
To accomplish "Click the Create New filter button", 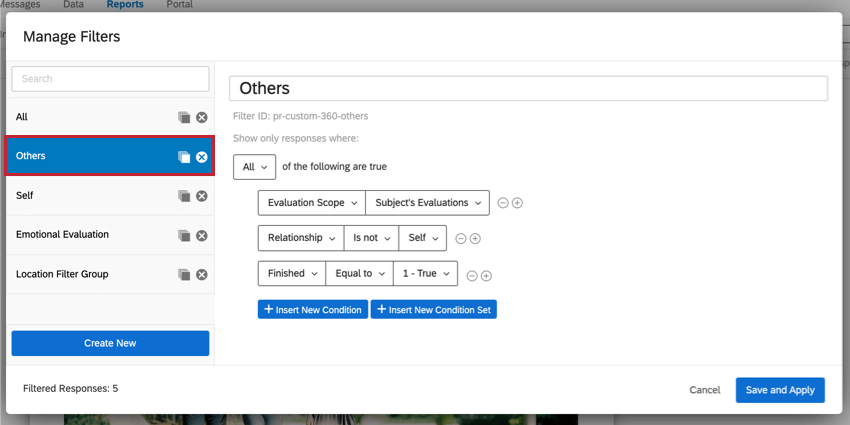I will 110,343.
